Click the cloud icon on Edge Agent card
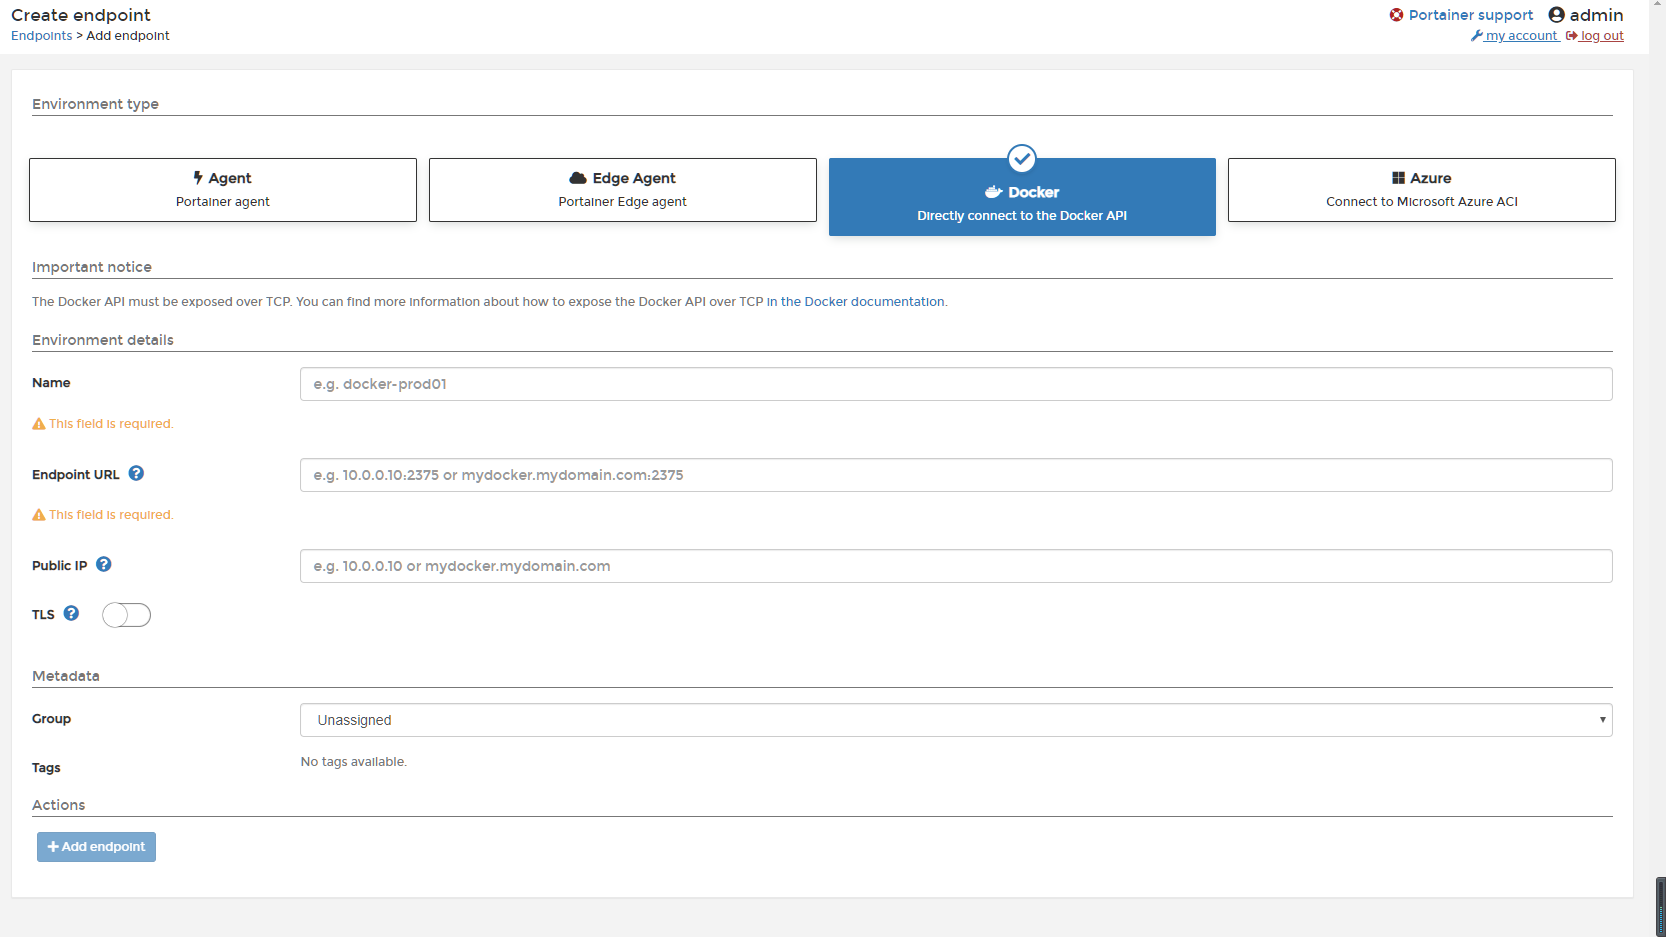 coord(580,177)
